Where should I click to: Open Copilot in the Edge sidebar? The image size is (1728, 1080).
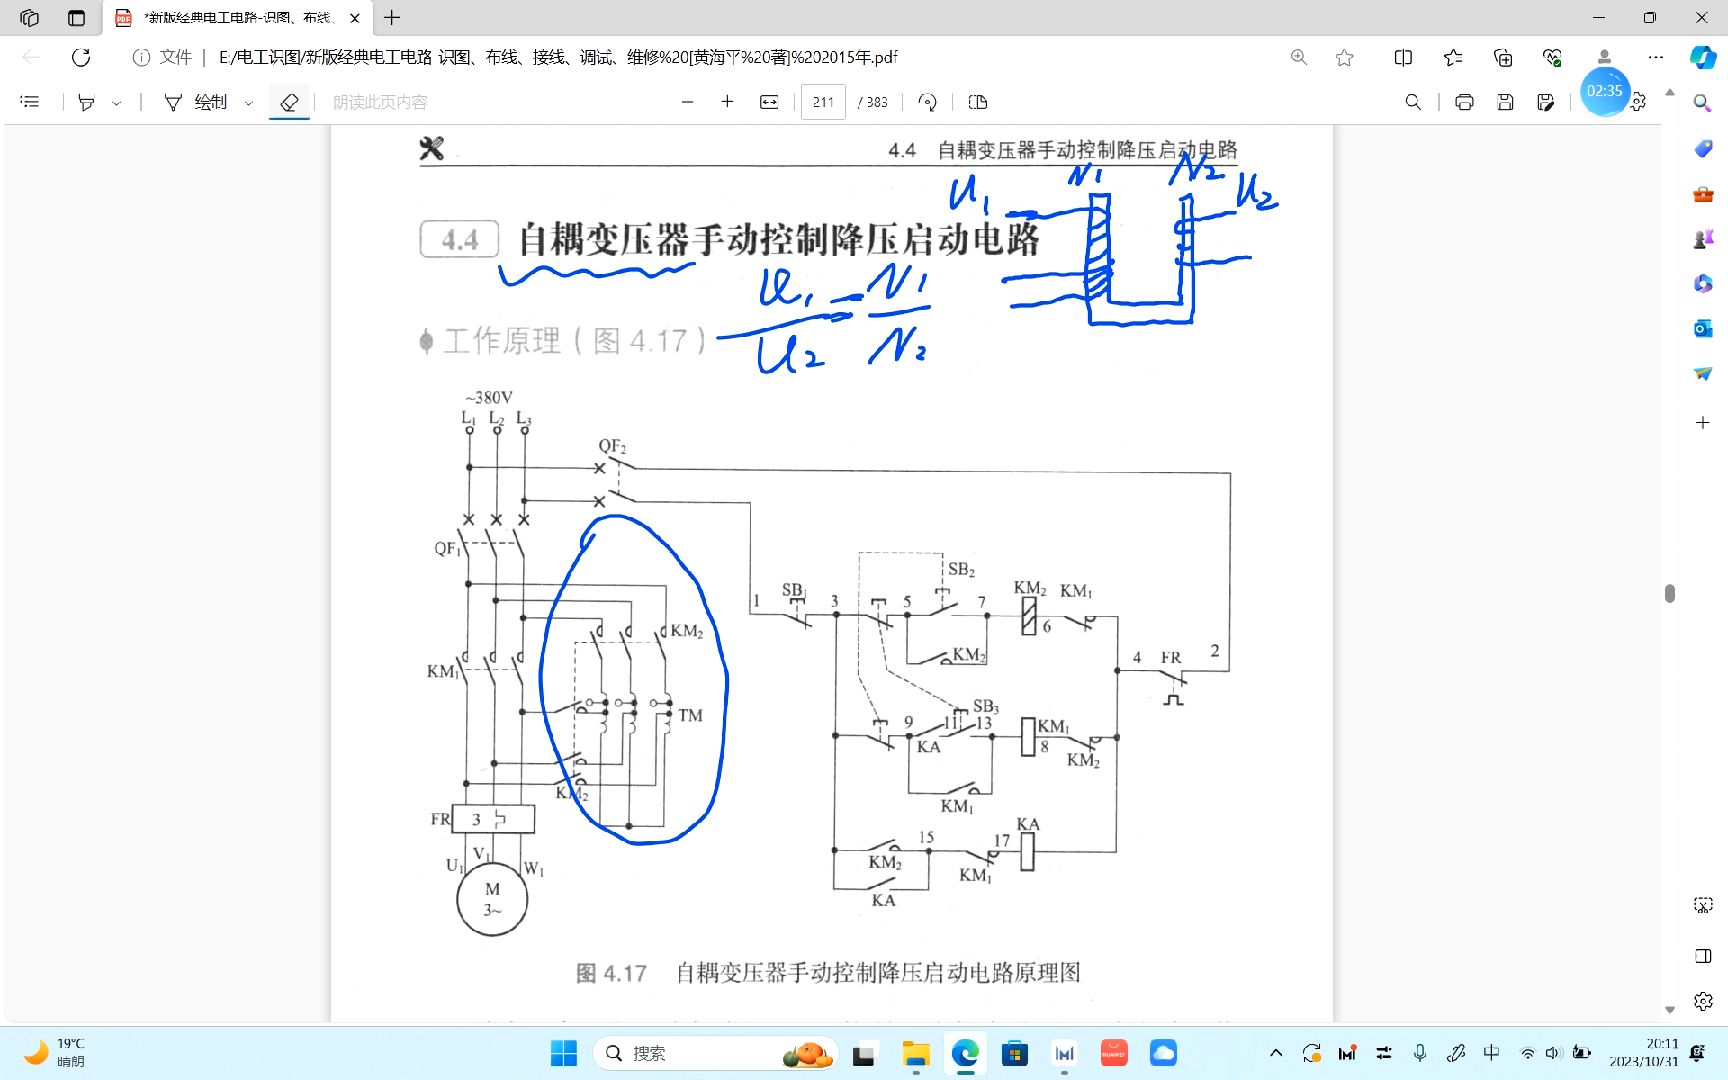point(1703,57)
